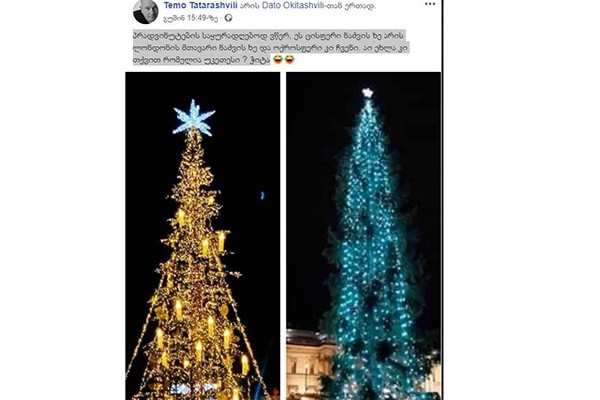This screenshot has width=600, height=400.
Task: Click the first line of the highlighted text
Action: 269,35
